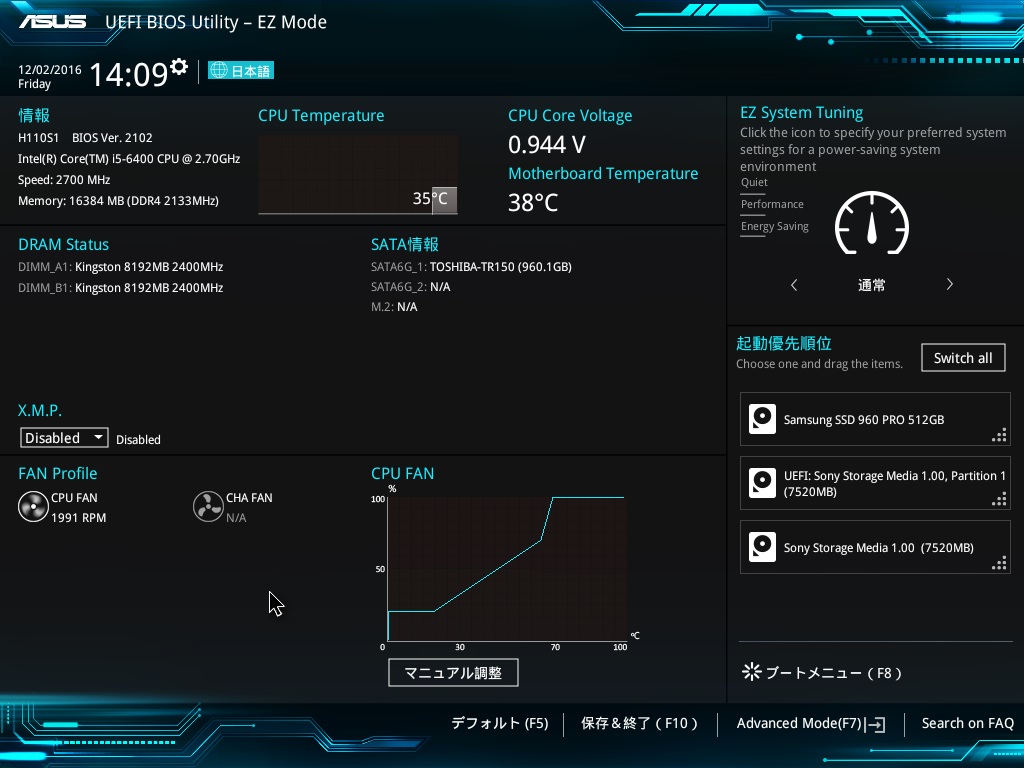Click the ASUS logo
Image resolution: width=1024 pixels, height=768 pixels.
[x=52, y=22]
